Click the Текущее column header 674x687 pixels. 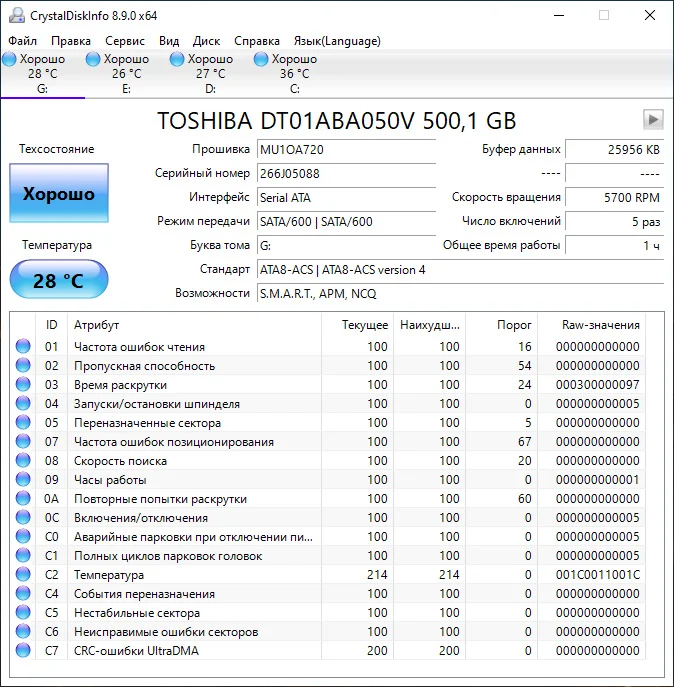[x=358, y=325]
